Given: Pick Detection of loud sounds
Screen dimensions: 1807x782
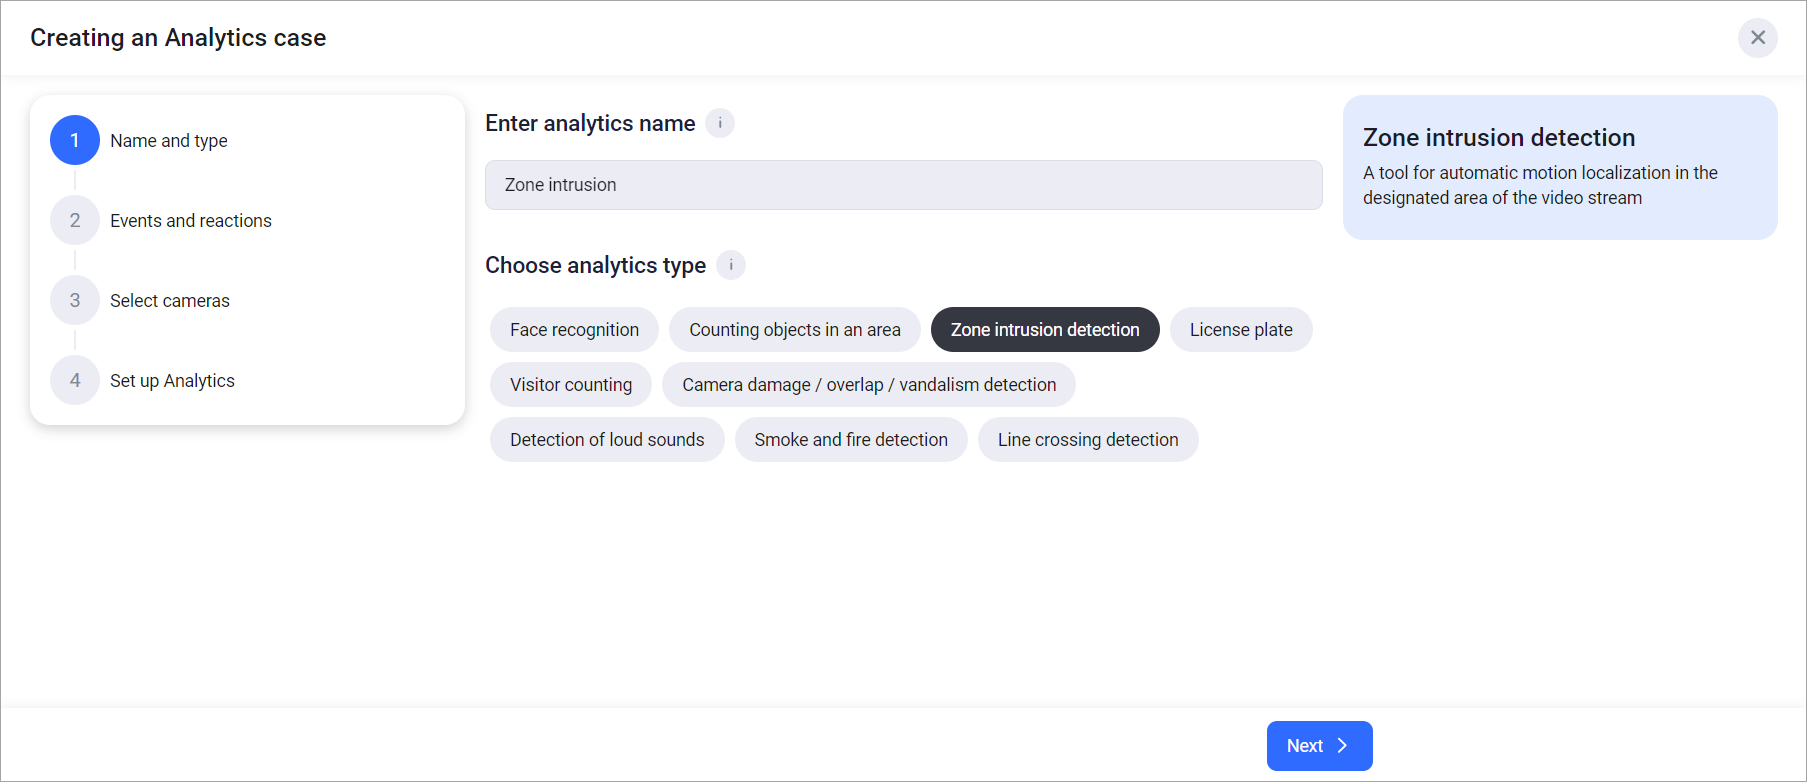Looking at the screenshot, I should 606,440.
